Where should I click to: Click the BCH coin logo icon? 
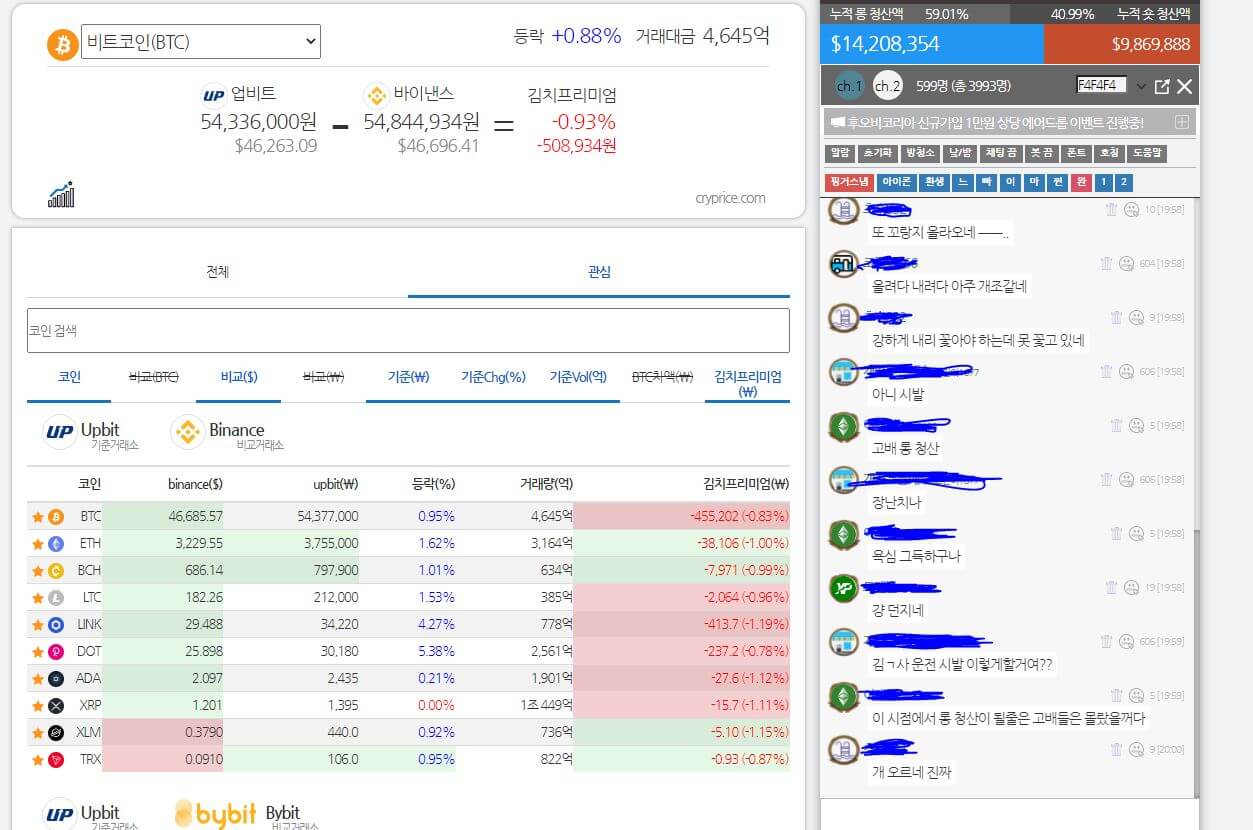[56, 571]
